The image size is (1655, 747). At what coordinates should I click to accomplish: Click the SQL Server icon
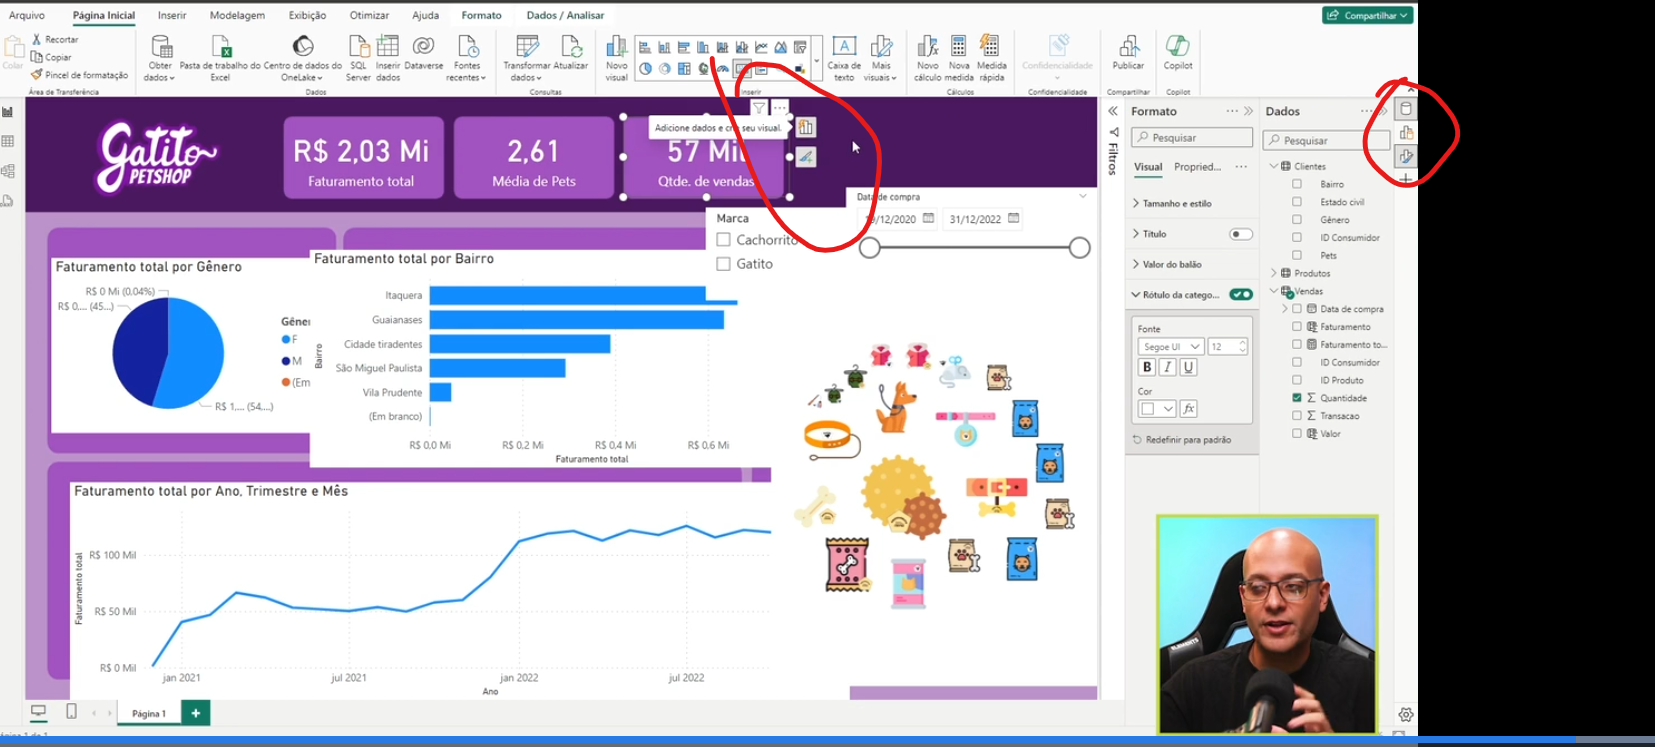pos(358,47)
